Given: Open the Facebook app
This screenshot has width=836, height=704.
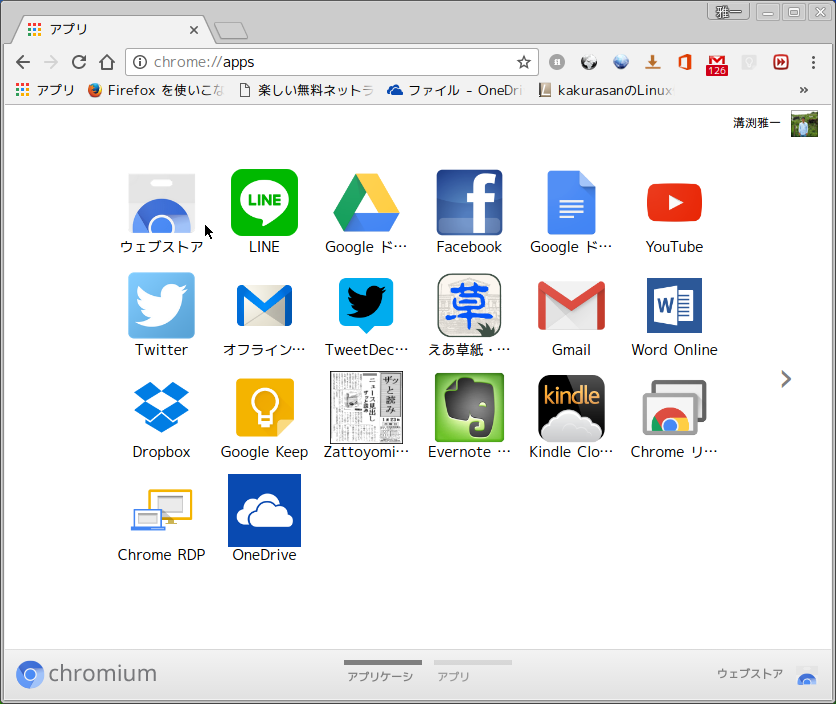Looking at the screenshot, I should (x=469, y=203).
